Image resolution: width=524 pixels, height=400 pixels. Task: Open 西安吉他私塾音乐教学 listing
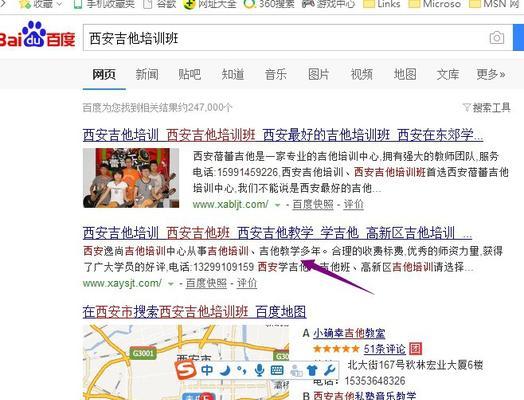tap(364, 396)
